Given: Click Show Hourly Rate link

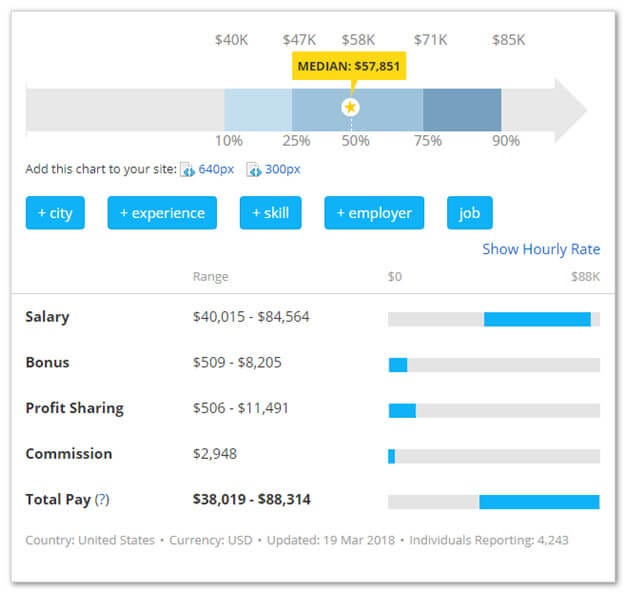Looking at the screenshot, I should pos(541,249).
